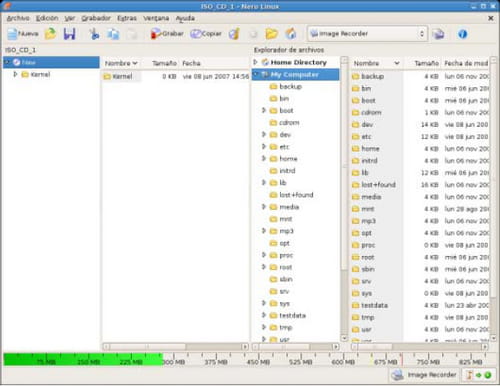Select My Computer in the explorer tree
Image resolution: width=500 pixels, height=386 pixels.
point(295,74)
